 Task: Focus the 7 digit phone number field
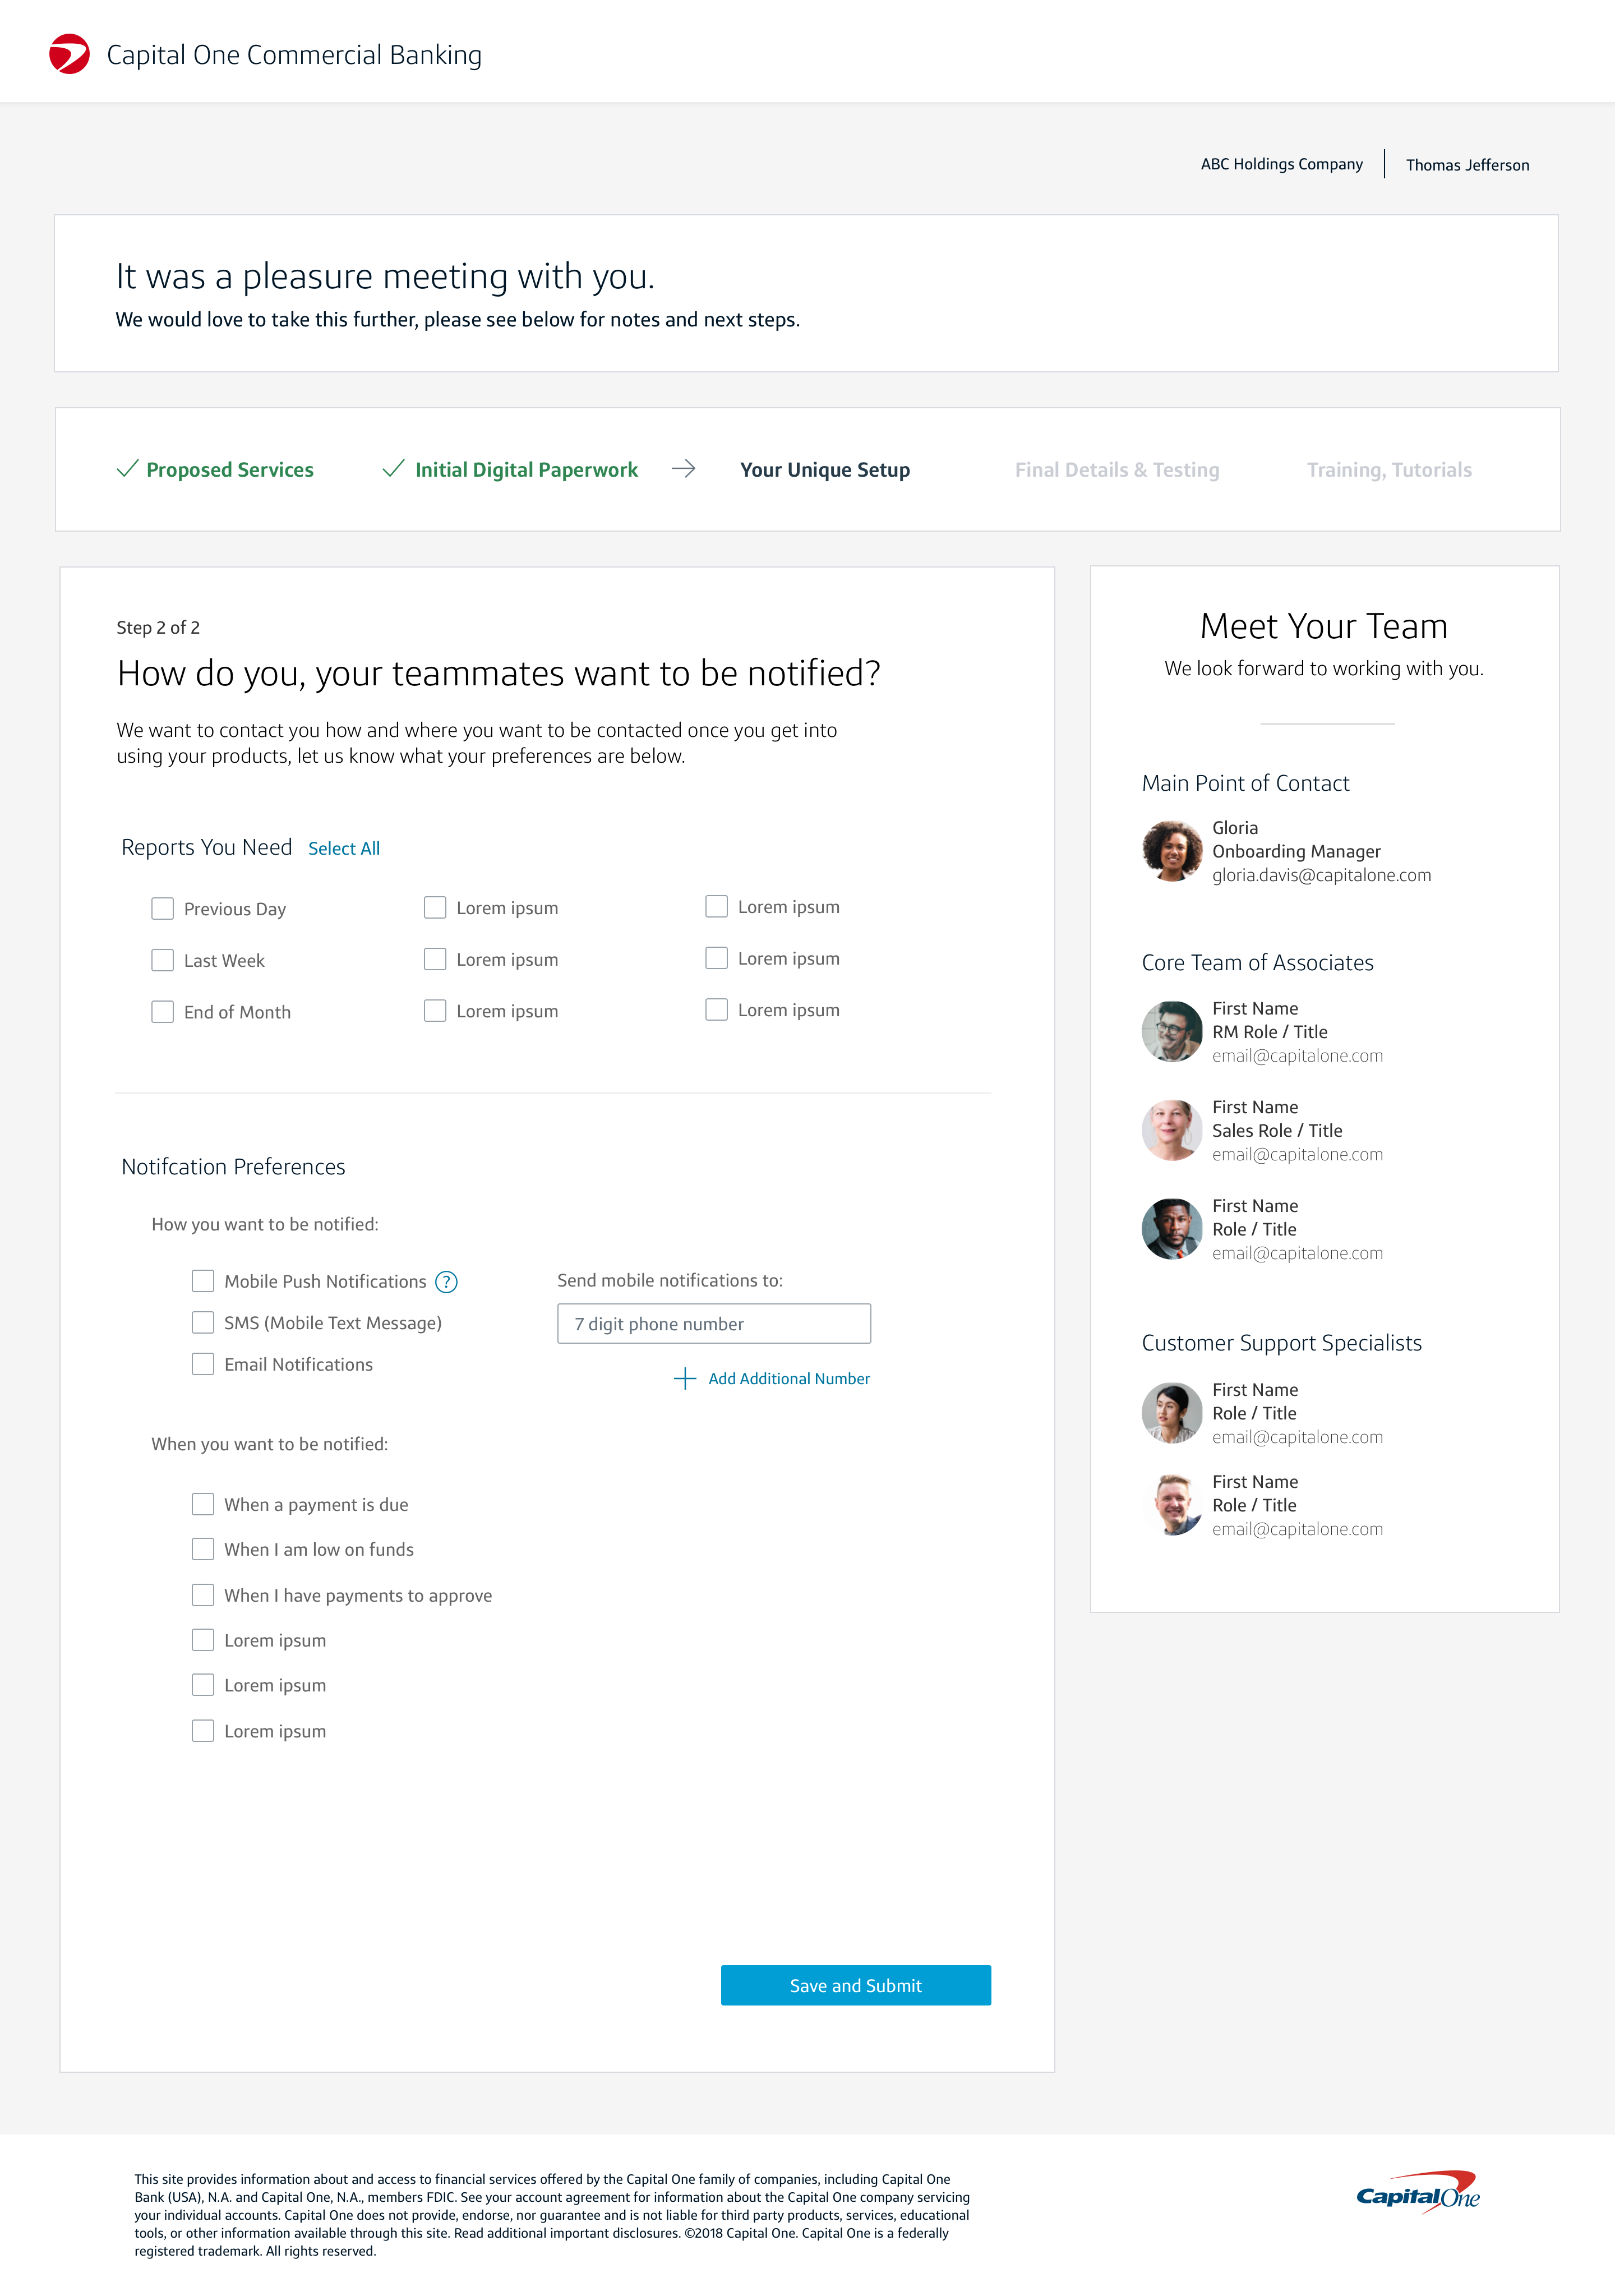coord(714,1324)
